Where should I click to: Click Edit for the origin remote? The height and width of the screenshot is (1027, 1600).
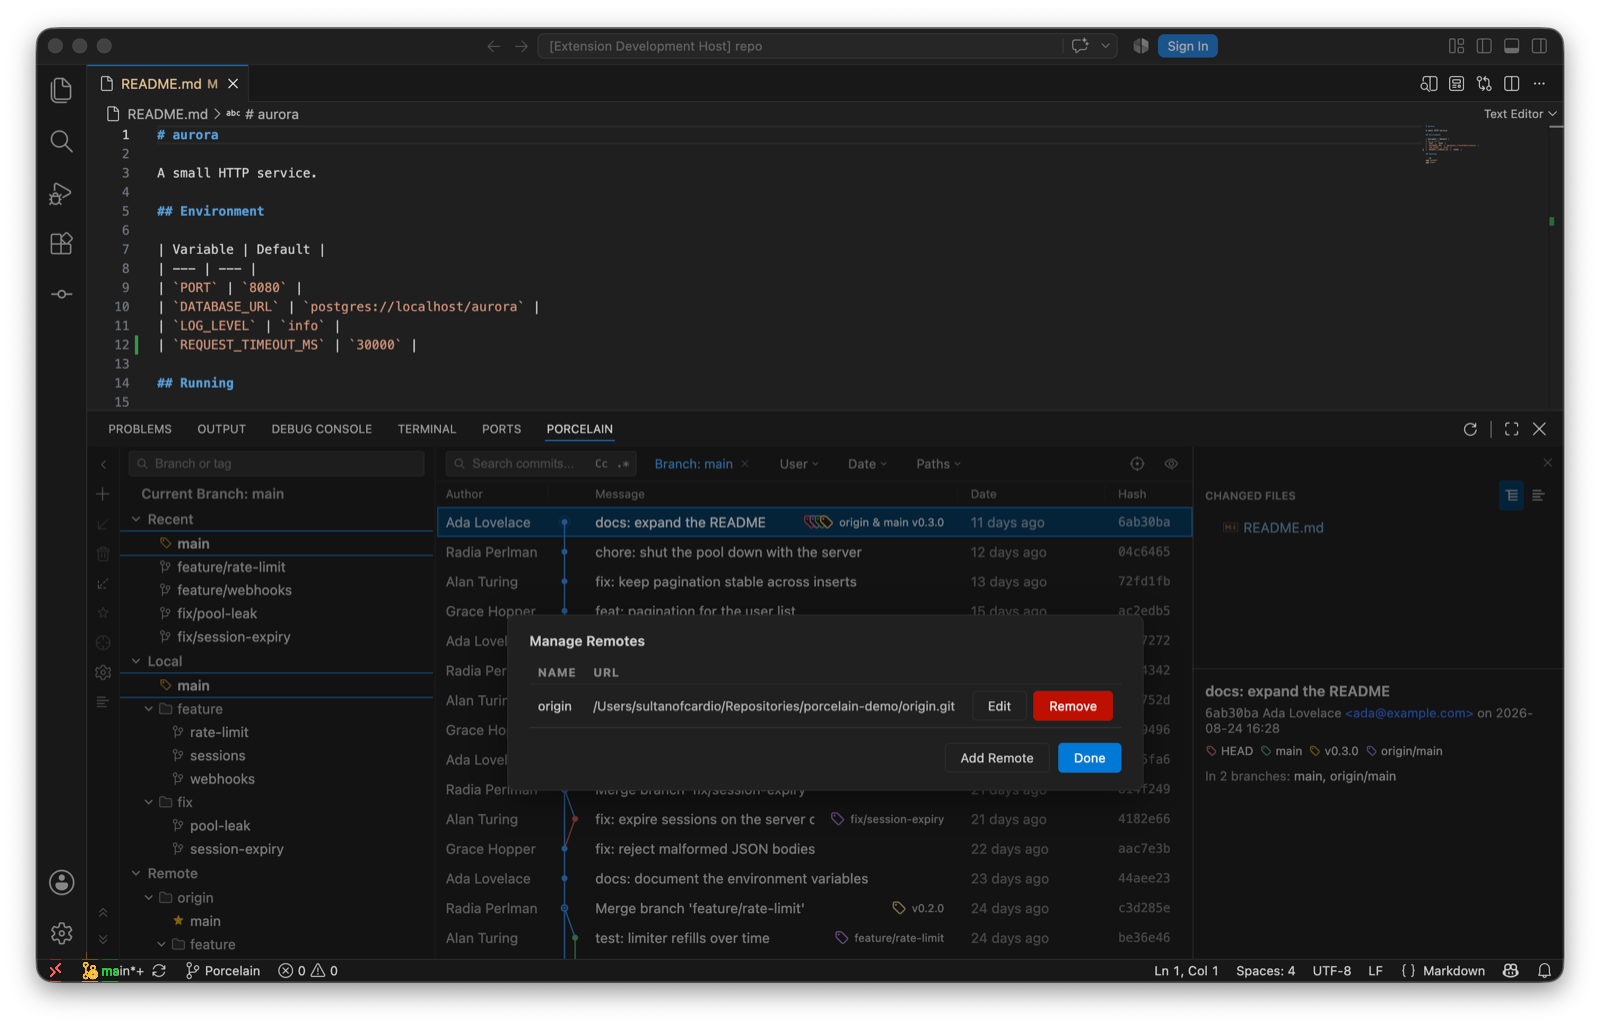(x=999, y=706)
